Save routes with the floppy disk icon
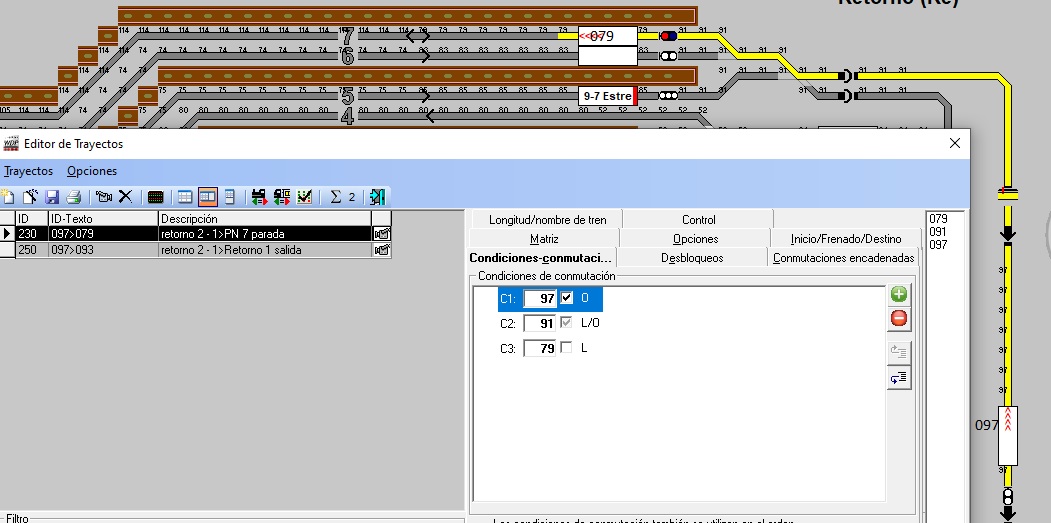The width and height of the screenshot is (1051, 523). [52, 196]
